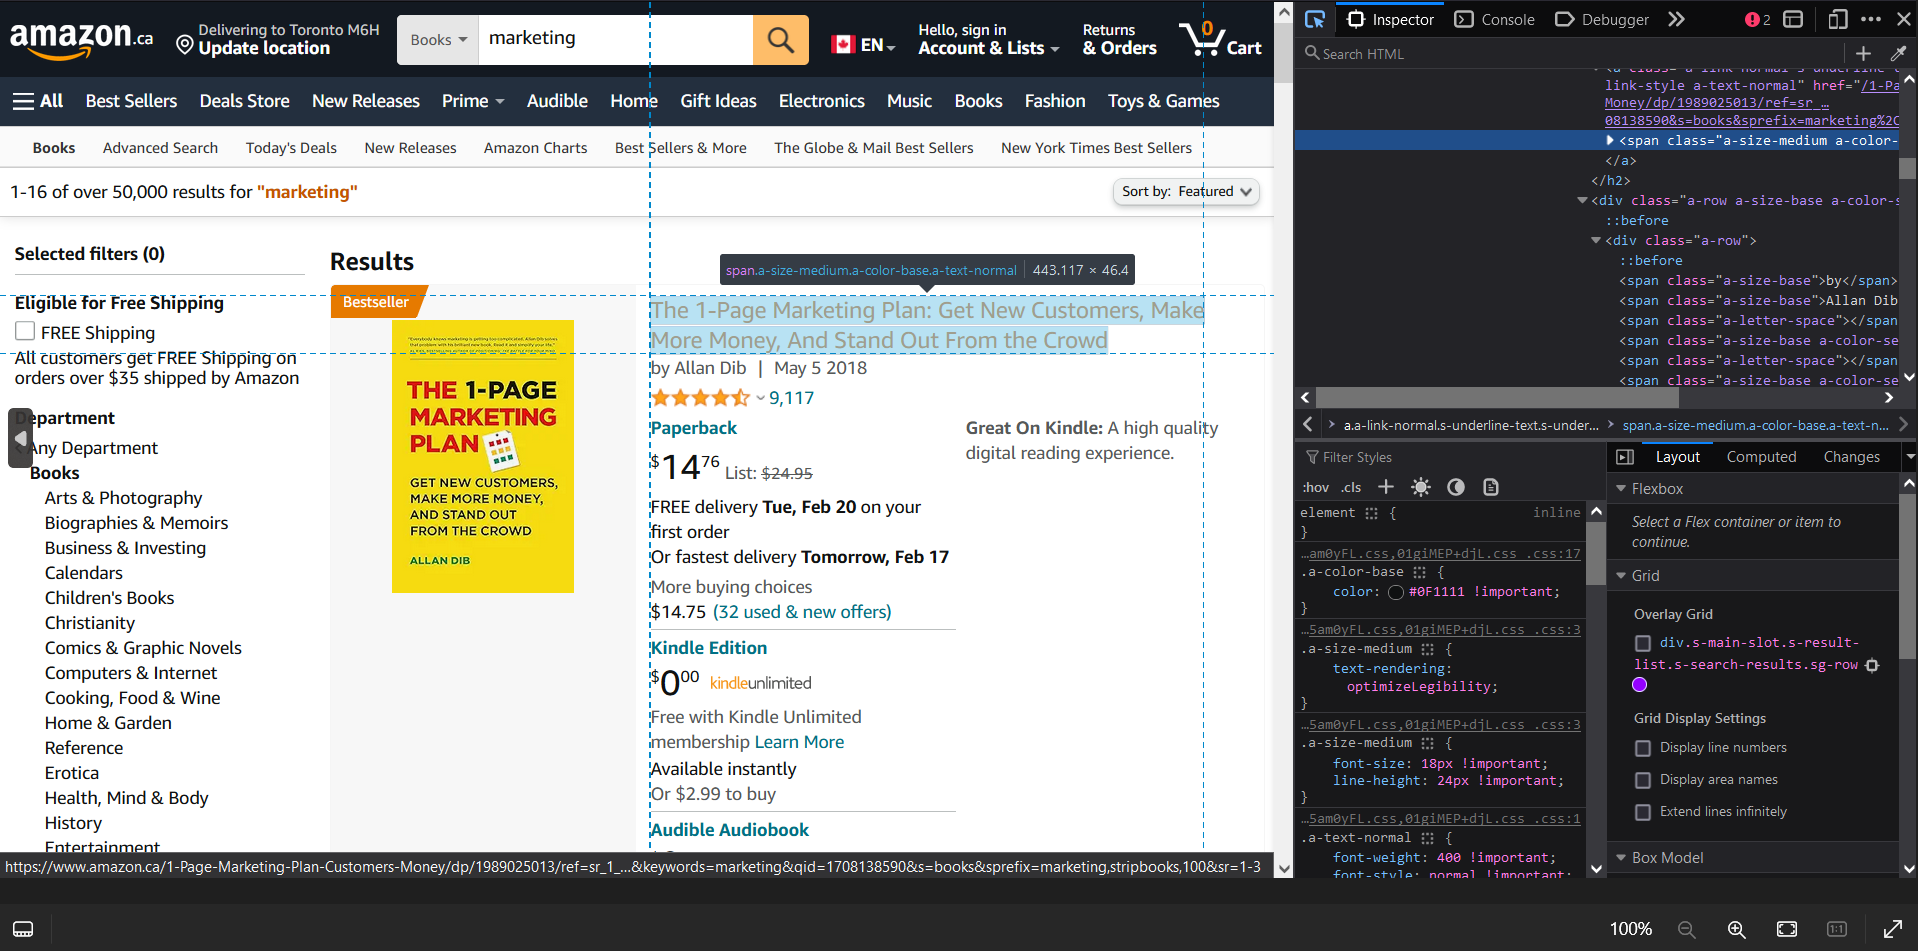1918x951 pixels.
Task: Click the Amazon search input field
Action: 615,40
